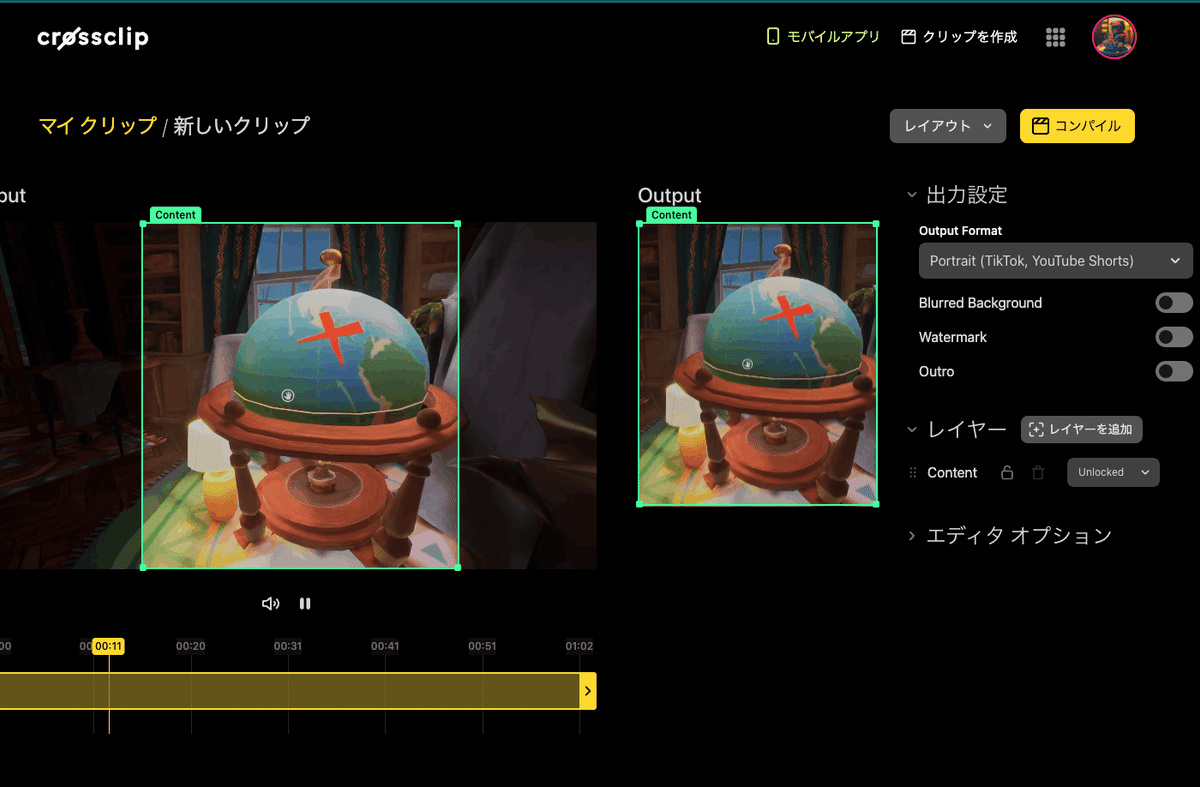The image size is (1200, 787).
Task: Click the yellow clip range bar
Action: coord(290,691)
